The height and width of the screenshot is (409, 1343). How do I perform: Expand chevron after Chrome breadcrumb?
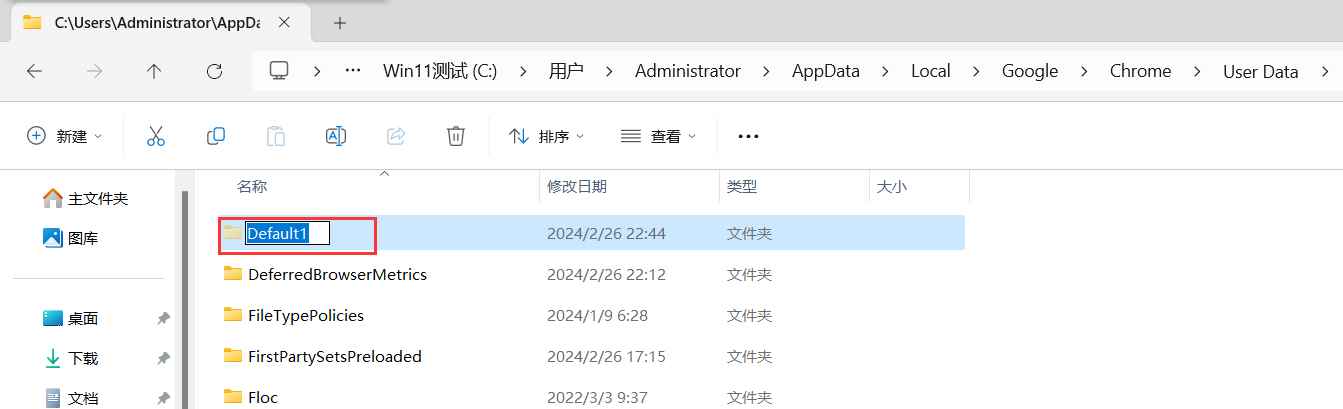point(1198,71)
